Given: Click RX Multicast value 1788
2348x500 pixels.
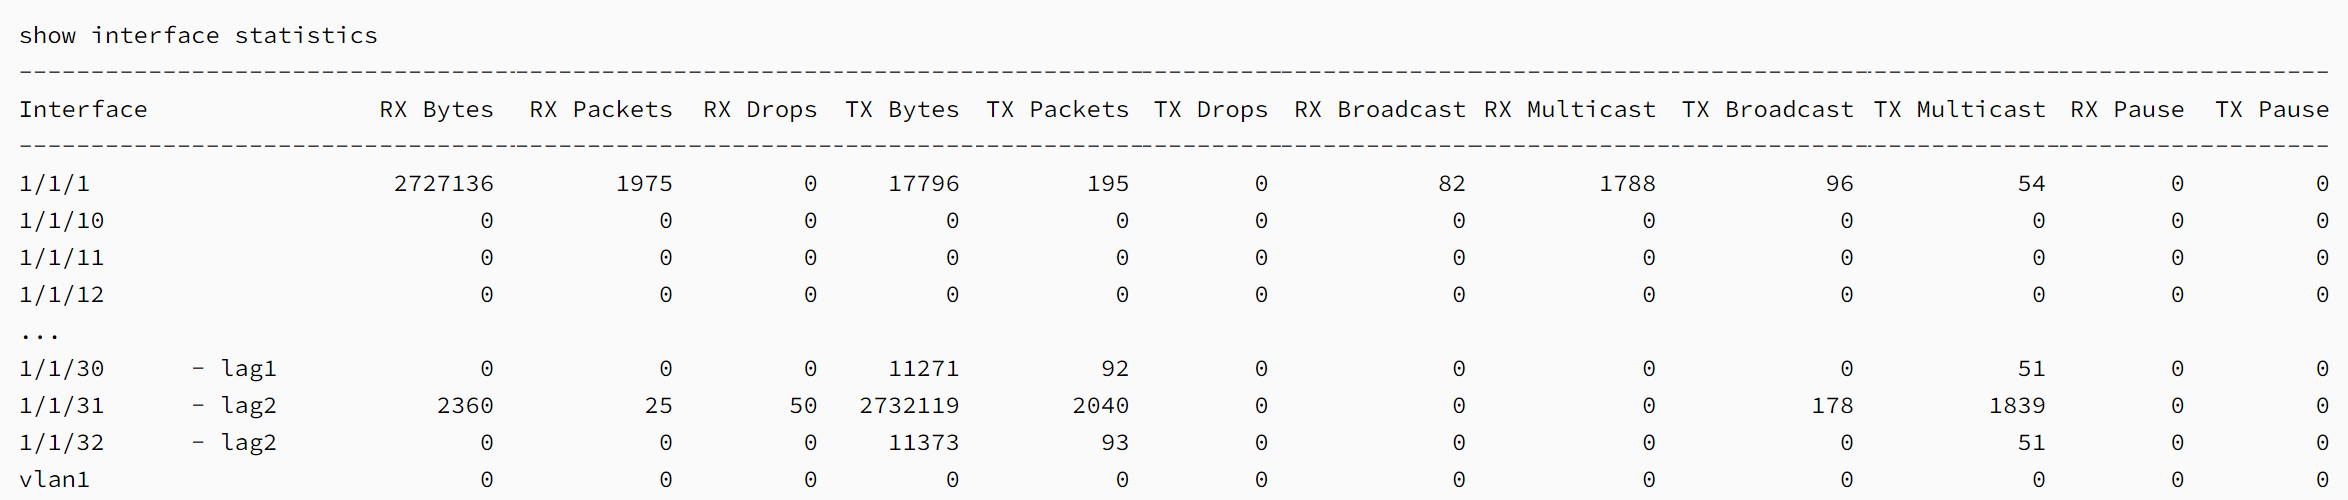Looking at the screenshot, I should [1627, 184].
